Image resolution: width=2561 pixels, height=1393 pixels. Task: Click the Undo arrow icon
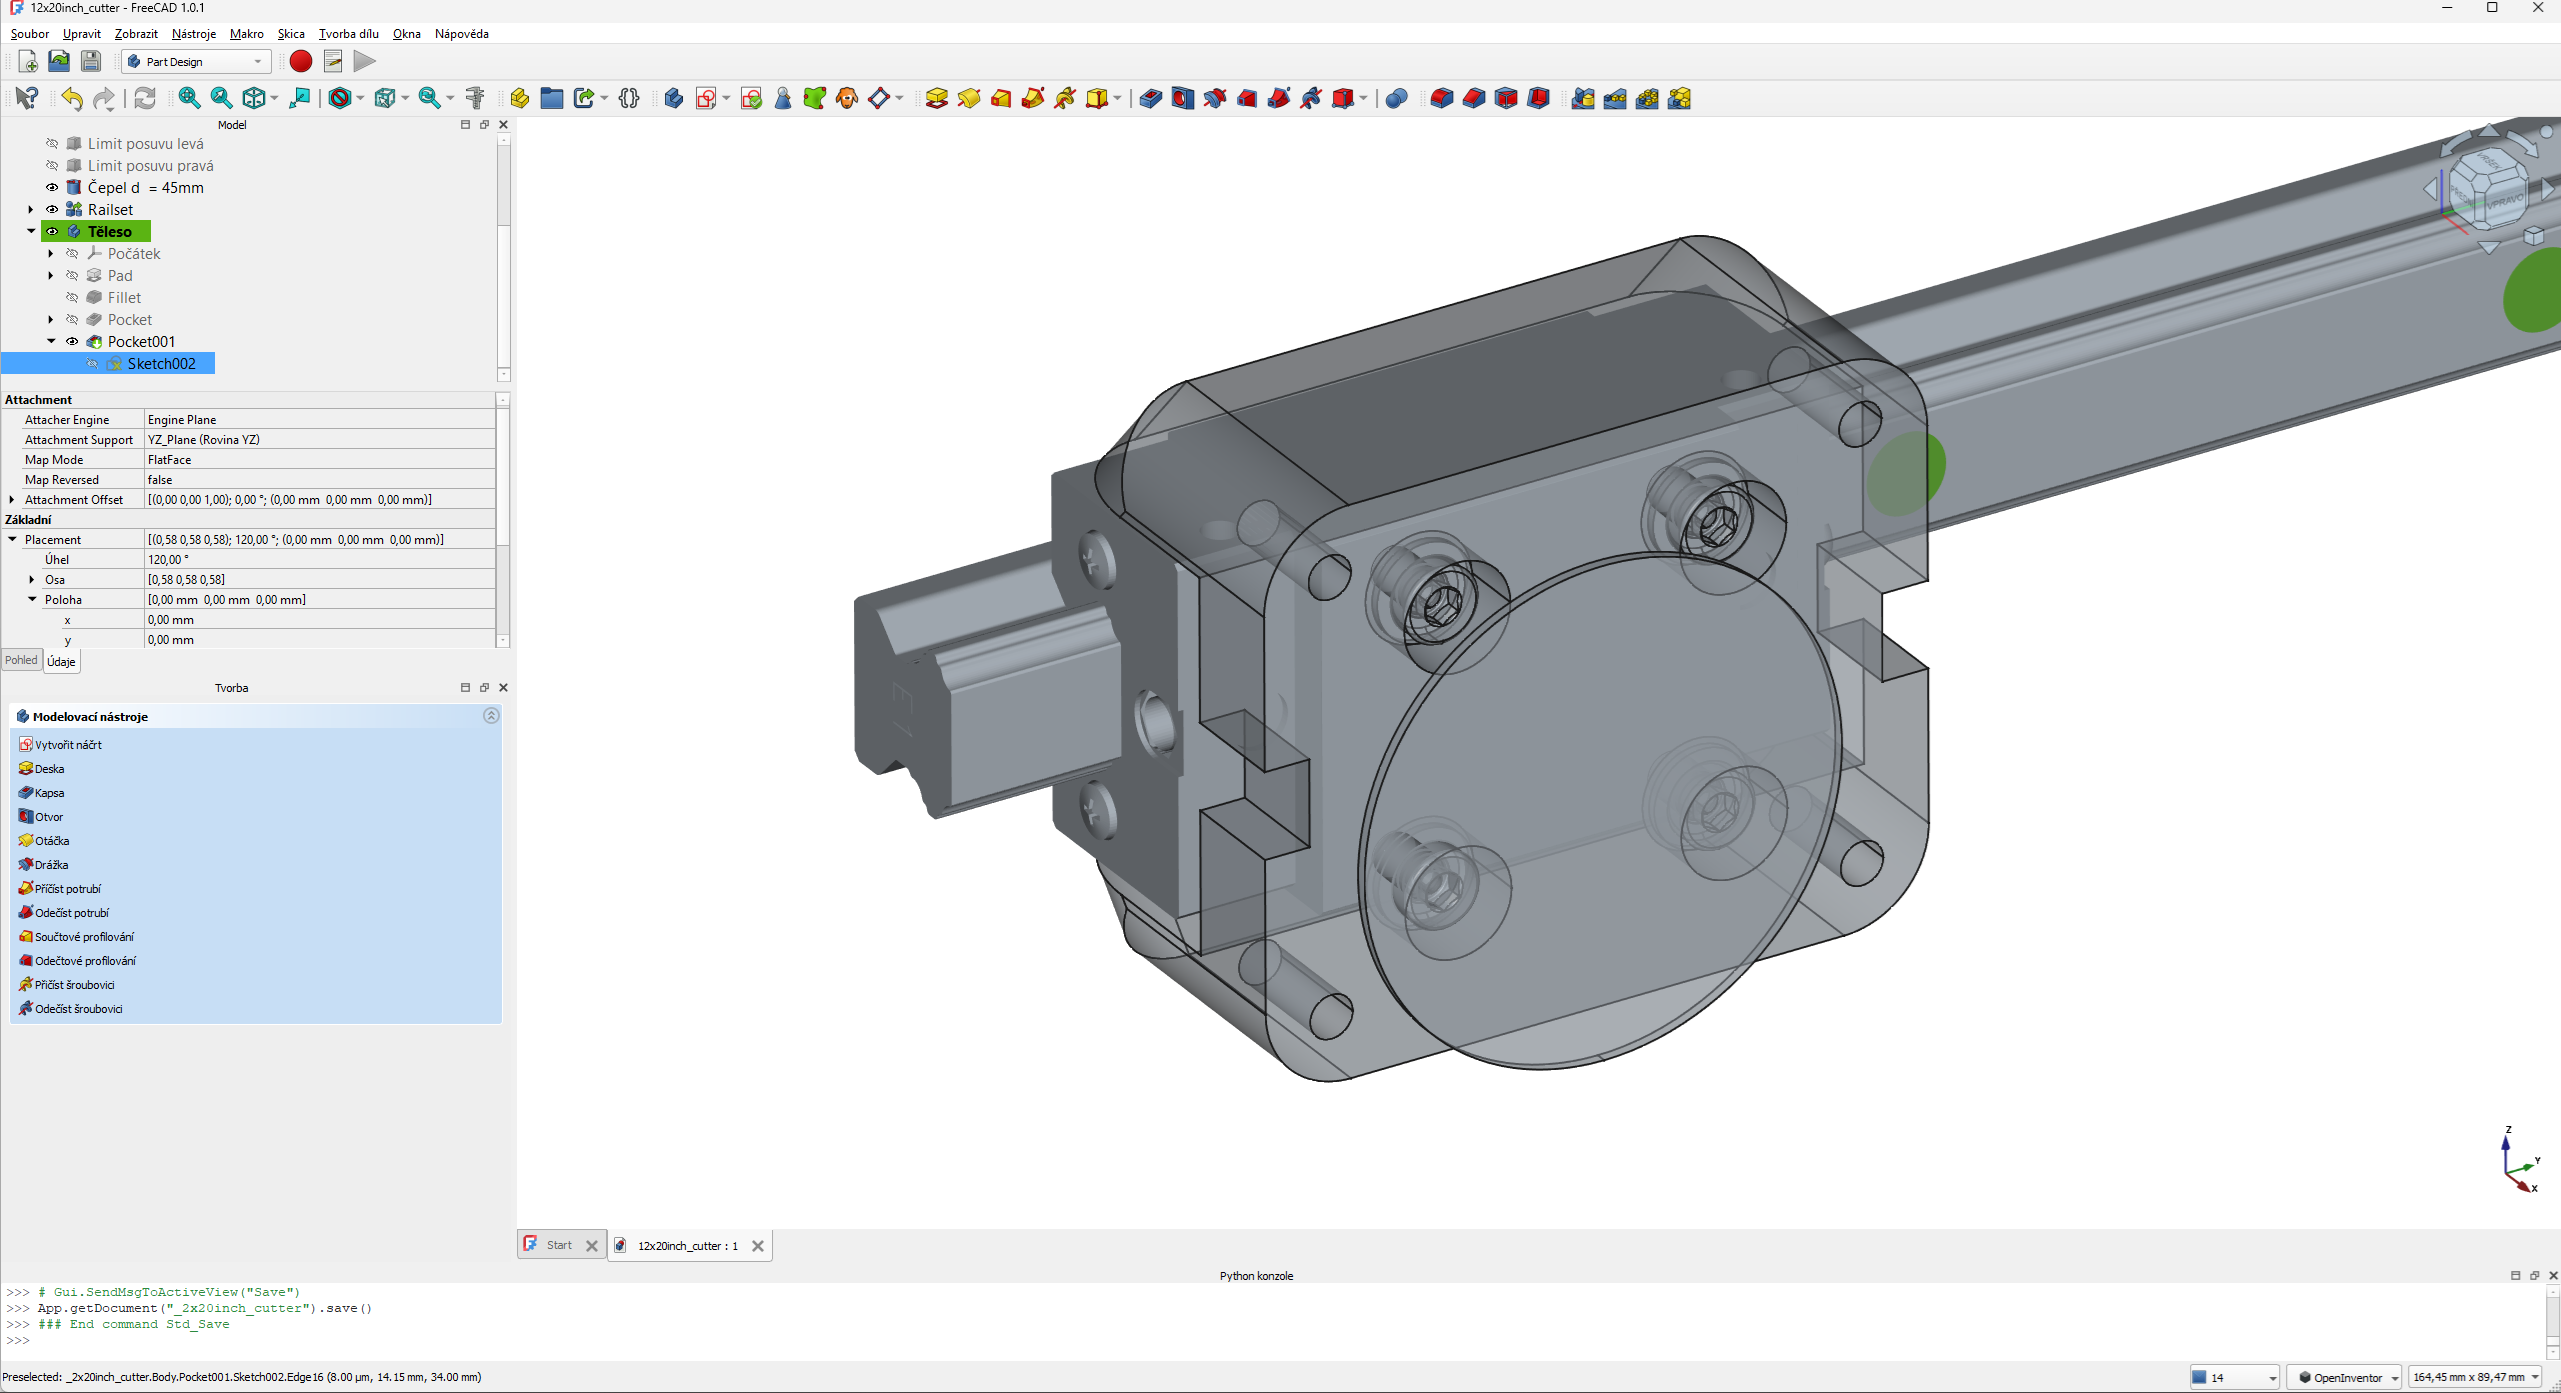[x=71, y=98]
